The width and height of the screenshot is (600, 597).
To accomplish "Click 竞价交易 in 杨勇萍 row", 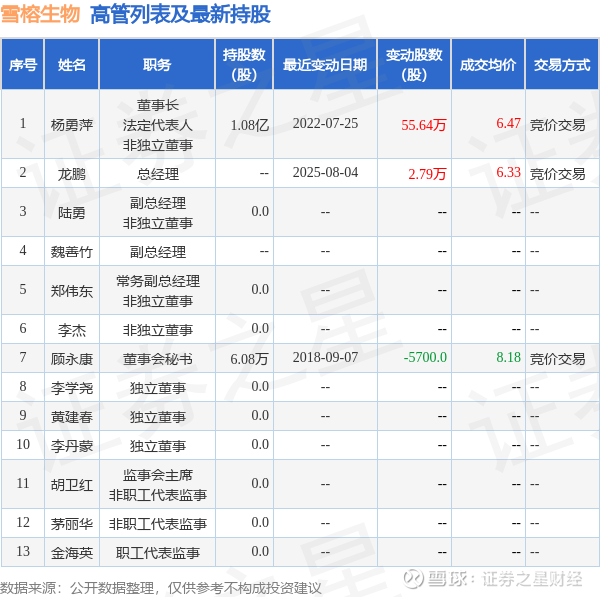I will 558,125.
